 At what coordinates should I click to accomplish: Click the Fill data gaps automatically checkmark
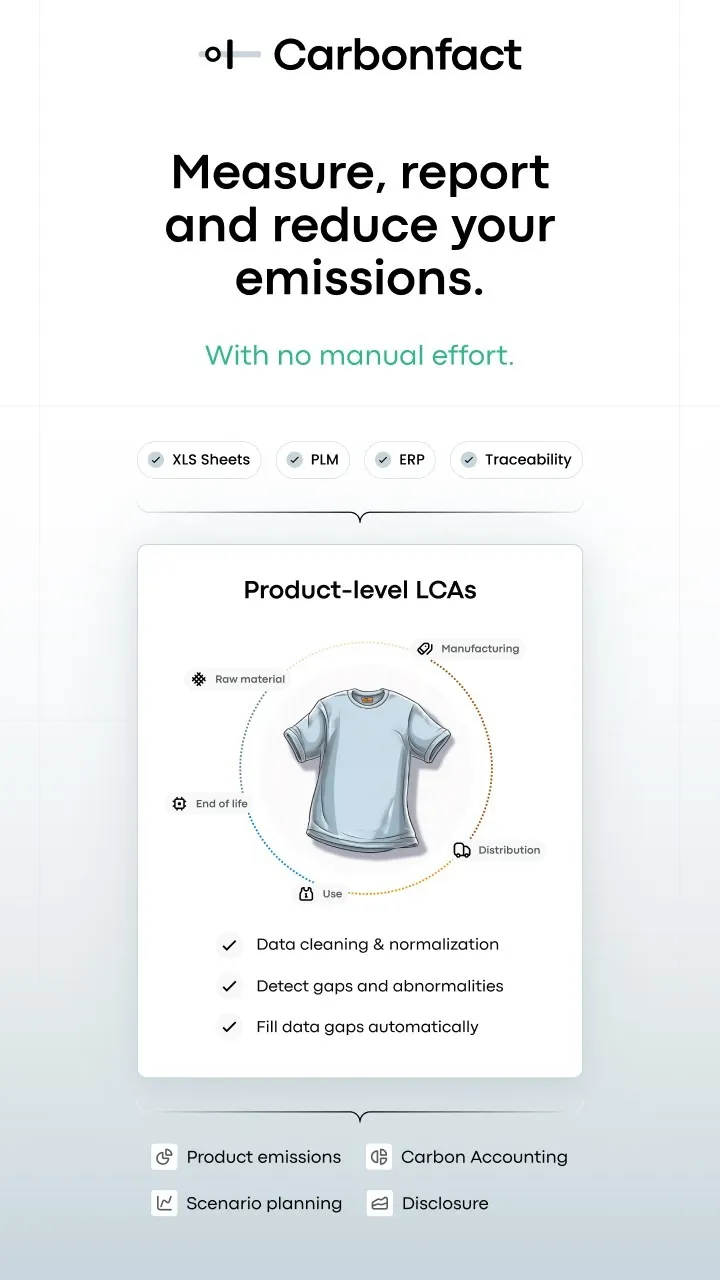[230, 1027]
